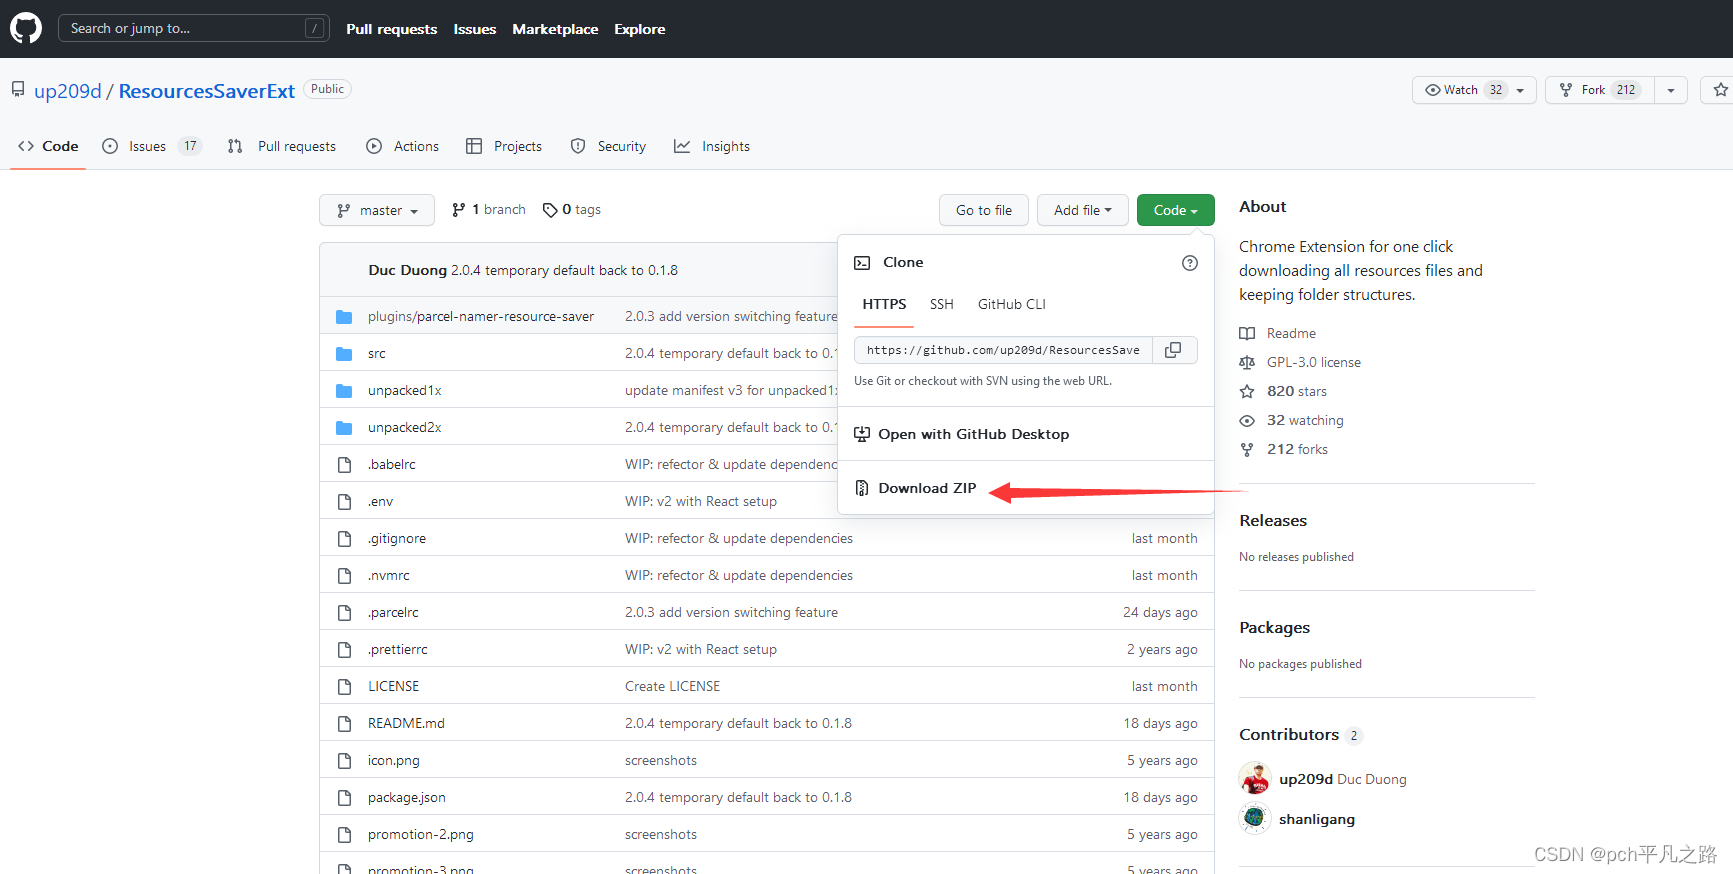The width and height of the screenshot is (1733, 874).
Task: Click the folder icon for unpacked2x
Action: [344, 428]
